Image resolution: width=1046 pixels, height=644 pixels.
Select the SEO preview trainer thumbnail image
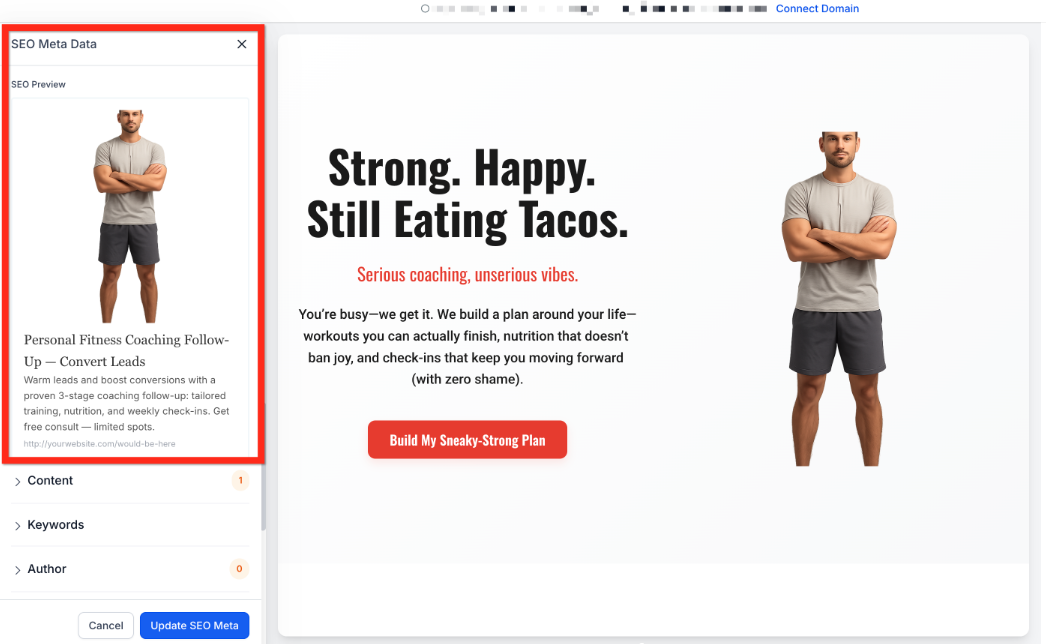click(x=130, y=216)
